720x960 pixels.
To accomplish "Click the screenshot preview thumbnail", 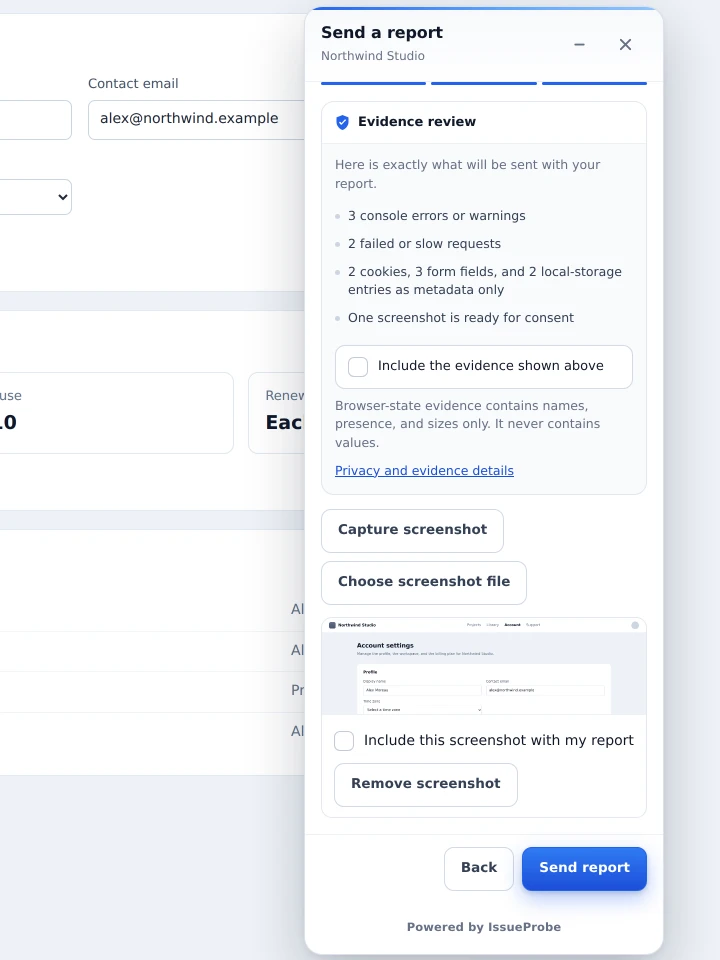I will (x=484, y=666).
